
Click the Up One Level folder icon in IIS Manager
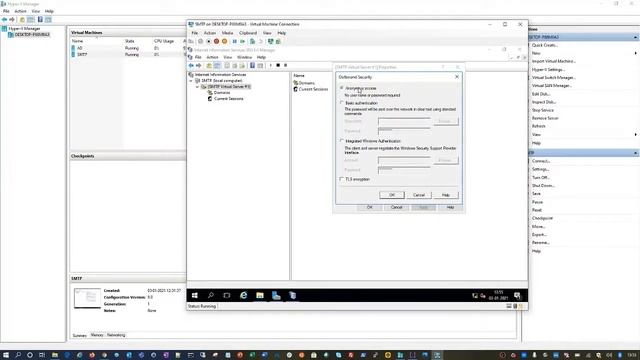[x=209, y=66]
